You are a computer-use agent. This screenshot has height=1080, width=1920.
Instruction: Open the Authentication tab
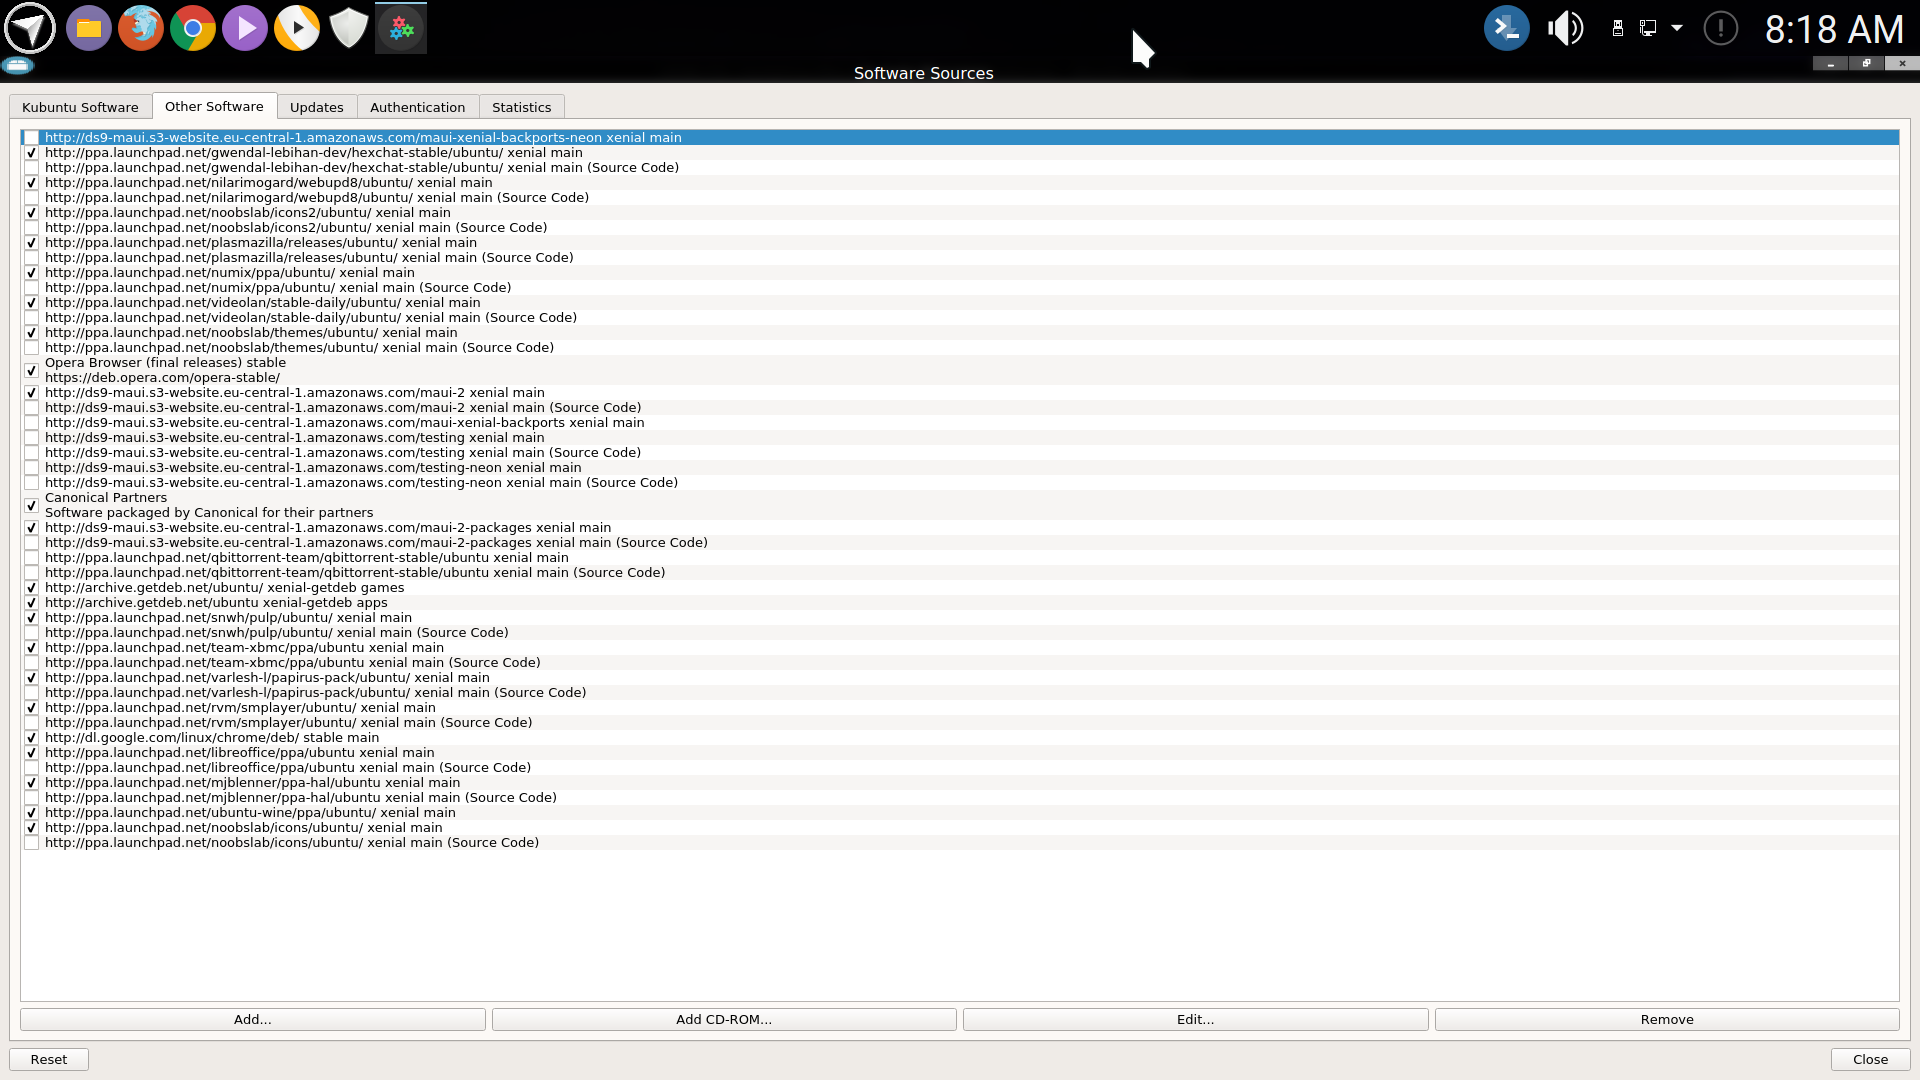[x=417, y=107]
